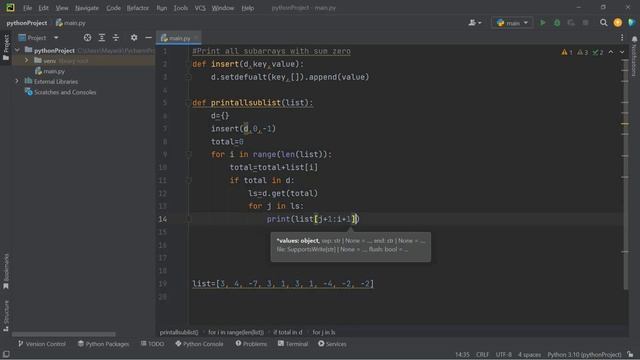
Task: Open the Run menu
Action: click(x=162, y=8)
